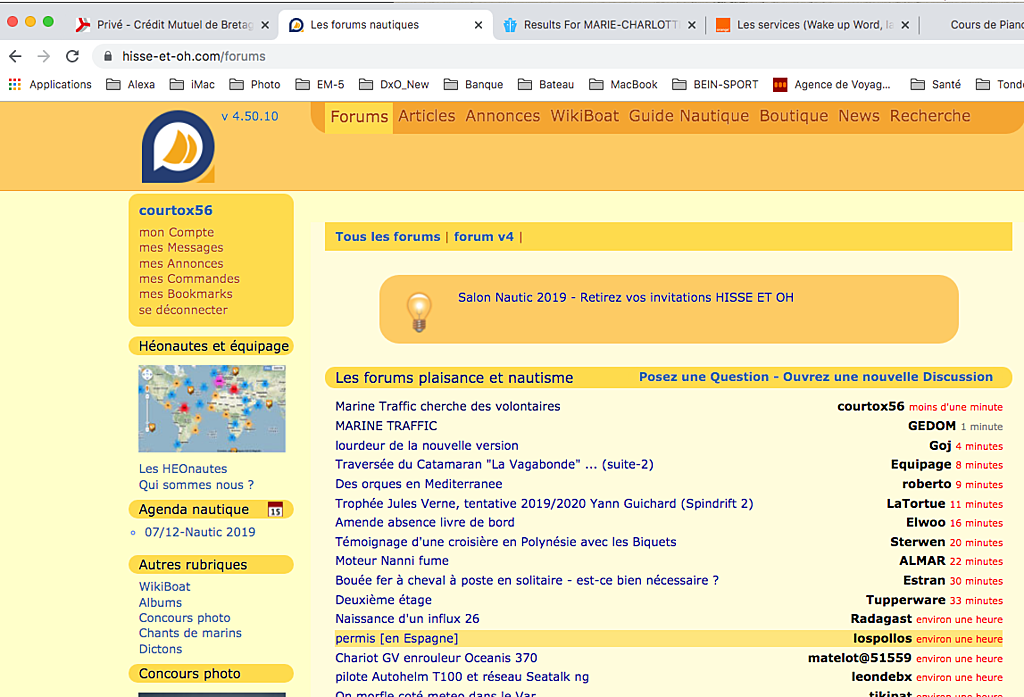The image size is (1024, 697).
Task: Open the Alexa bookmarks folder
Action: [131, 84]
